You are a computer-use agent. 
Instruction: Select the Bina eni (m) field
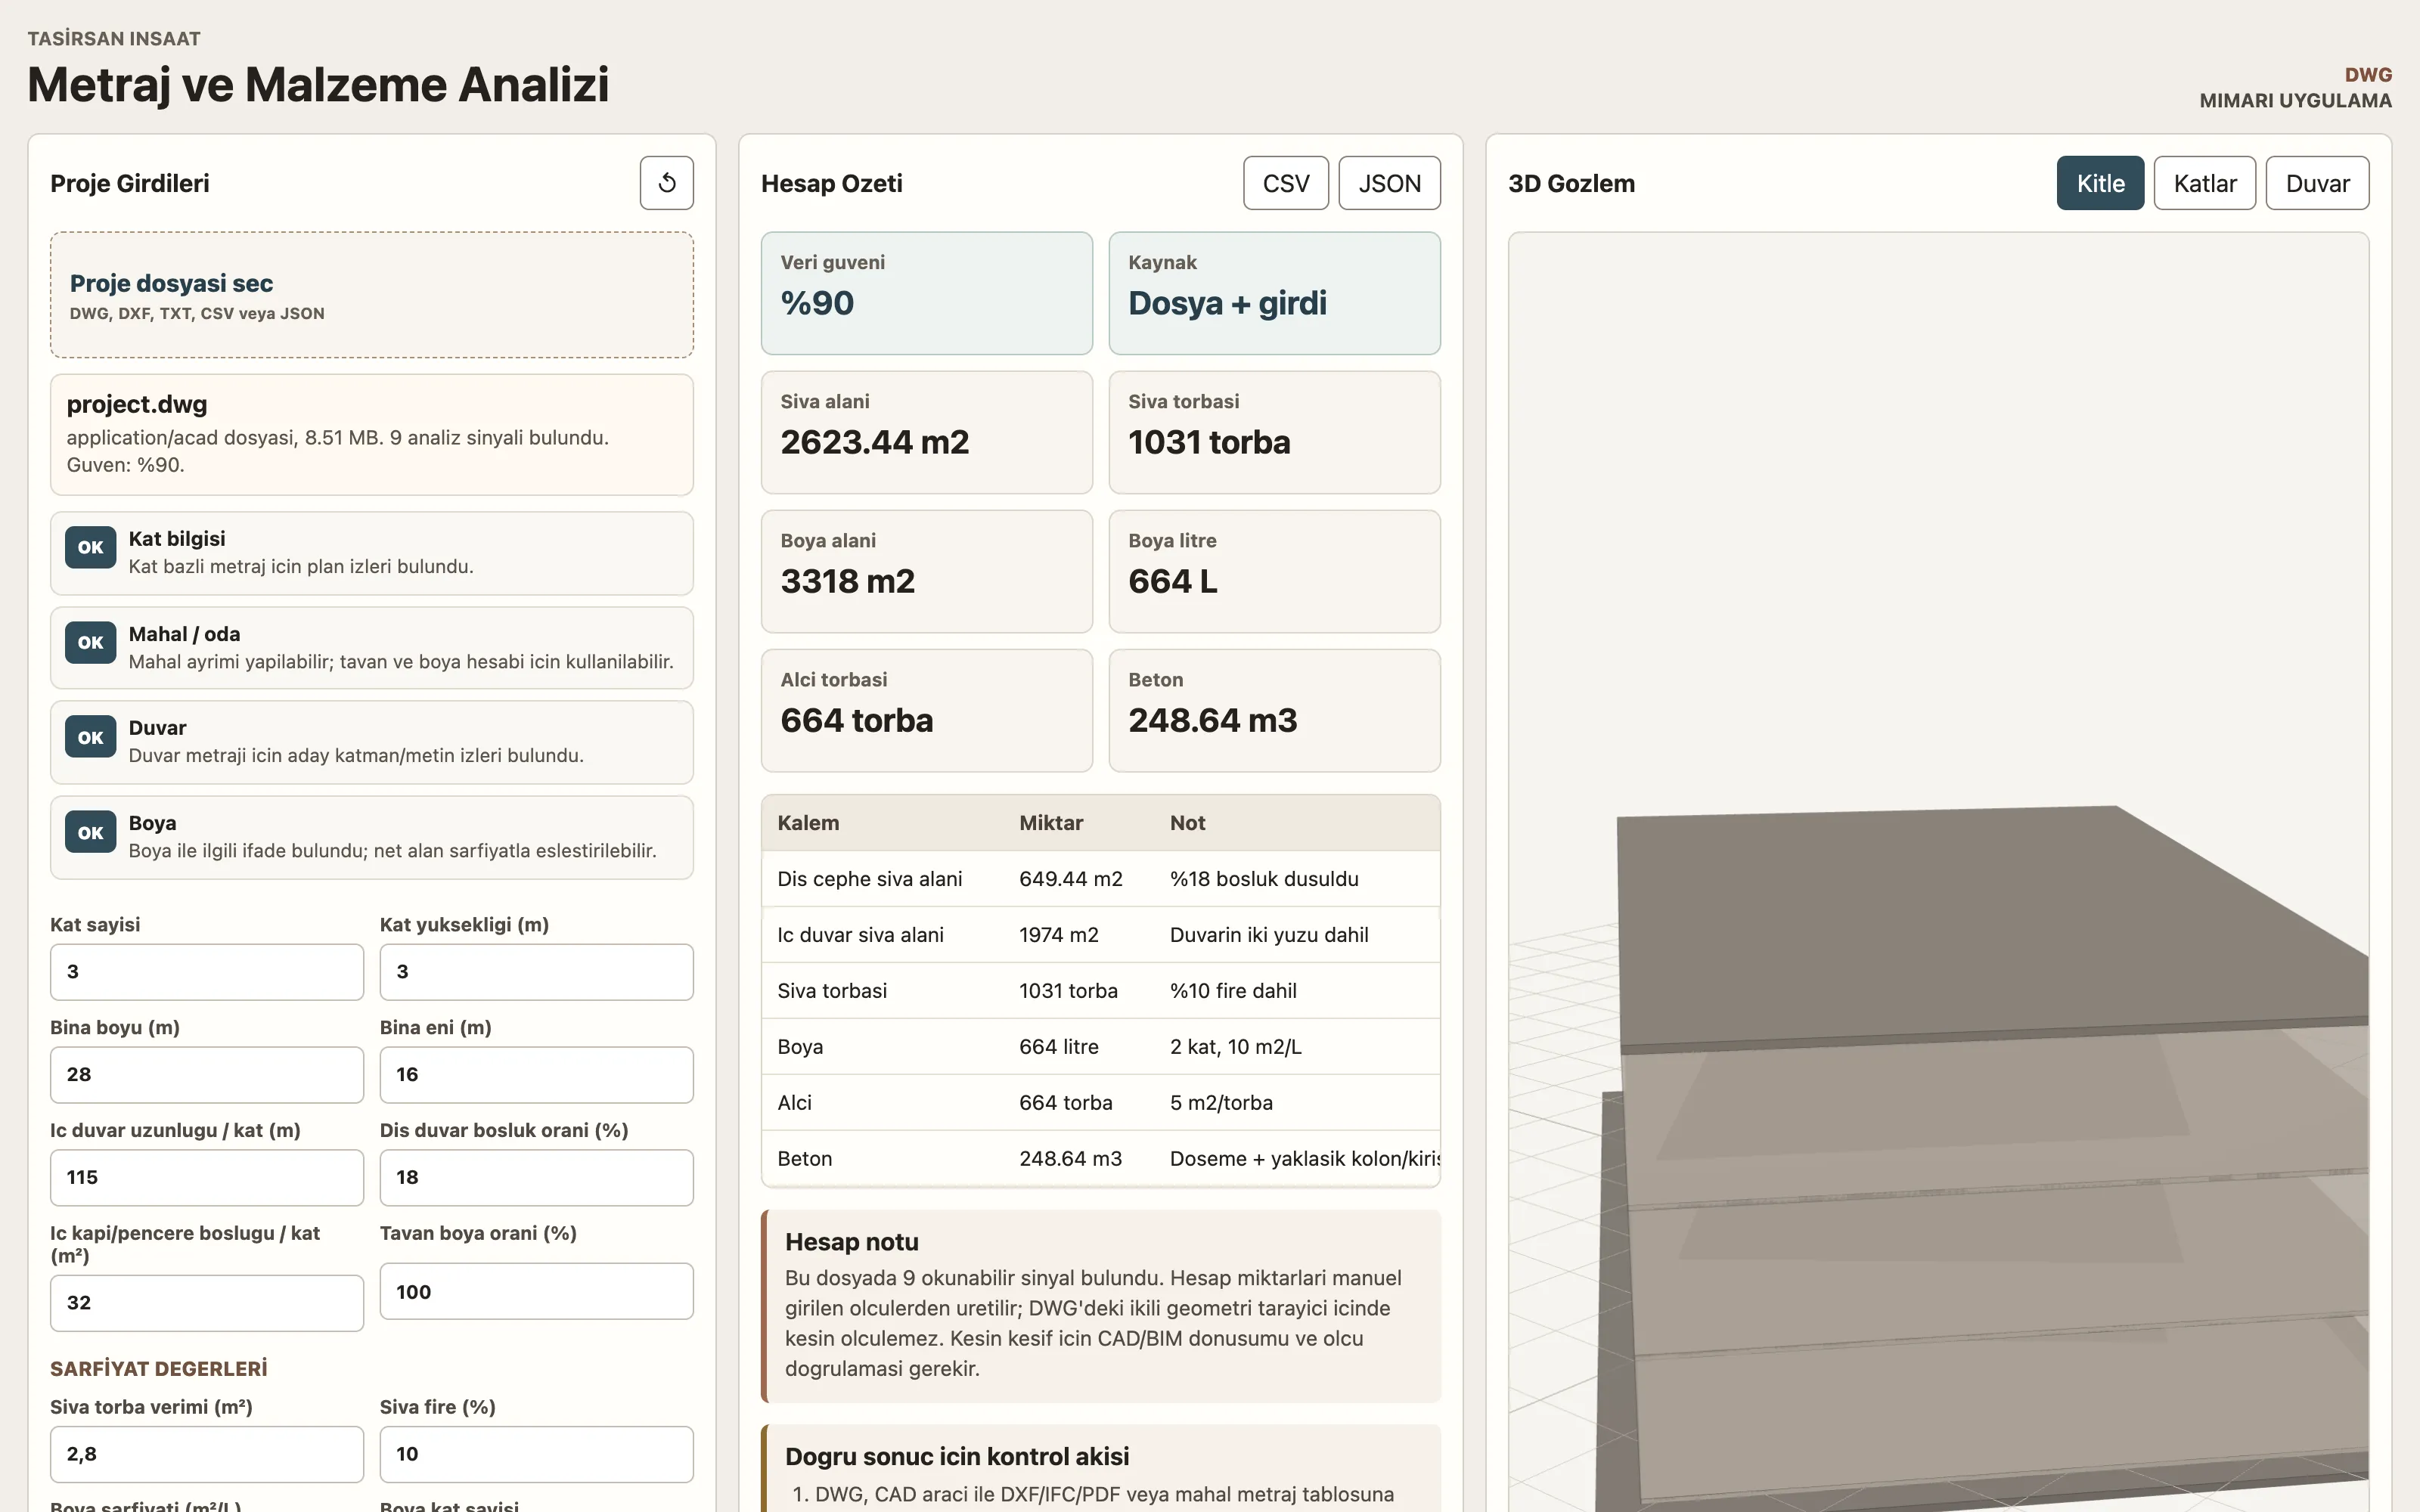click(x=536, y=1075)
